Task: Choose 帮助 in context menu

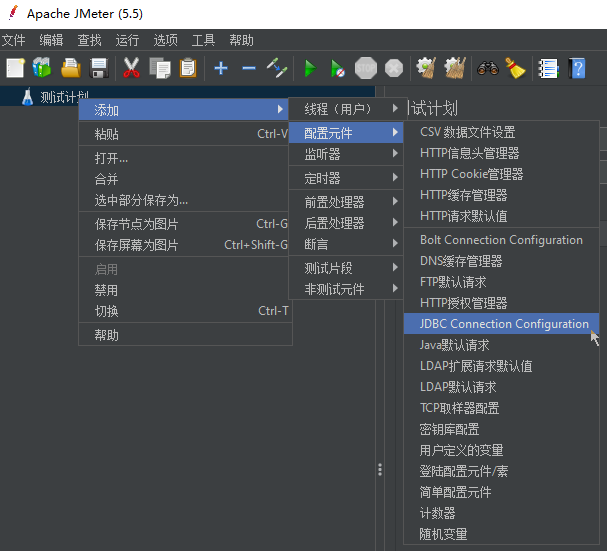Action: [x=185, y=335]
